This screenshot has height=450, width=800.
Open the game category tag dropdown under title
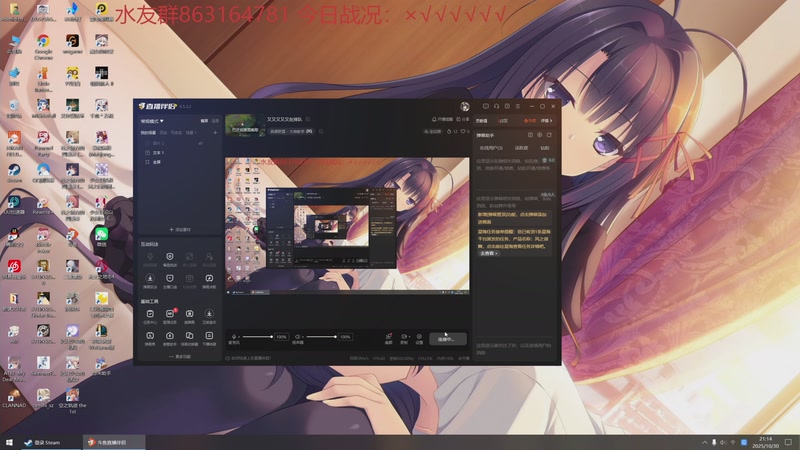click(x=291, y=131)
